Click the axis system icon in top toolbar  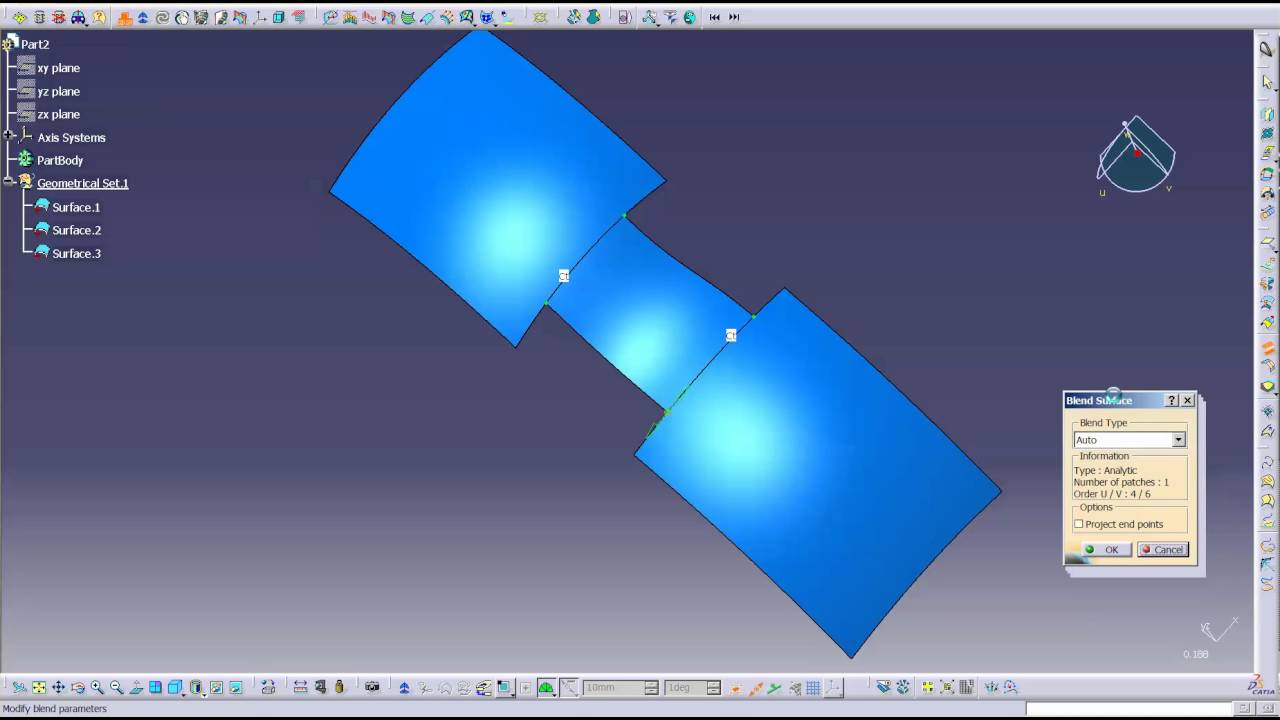[258, 17]
